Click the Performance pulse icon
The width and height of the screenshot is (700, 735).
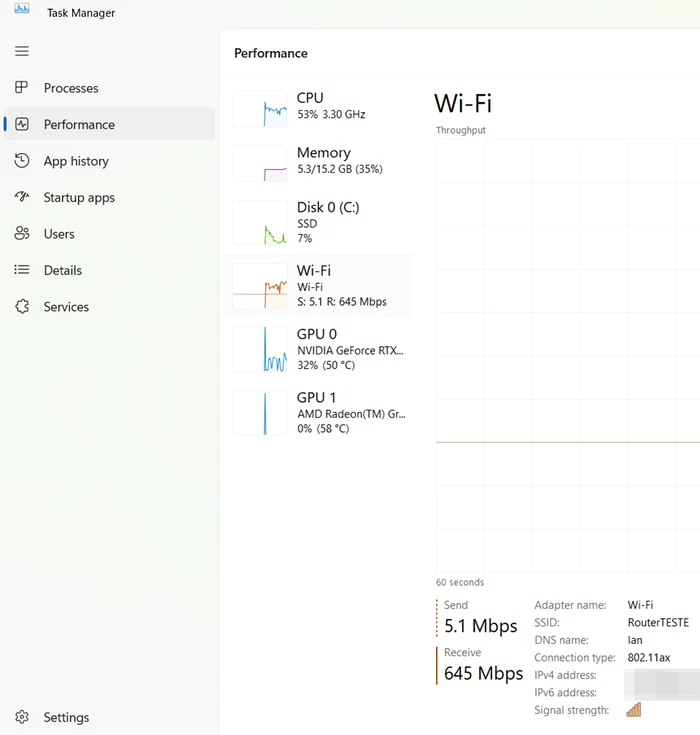click(x=22, y=125)
